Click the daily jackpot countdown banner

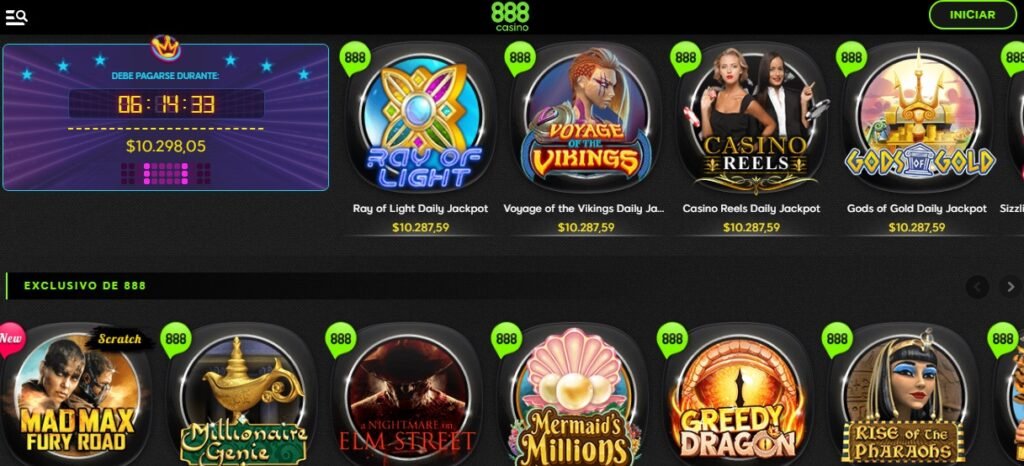166,117
